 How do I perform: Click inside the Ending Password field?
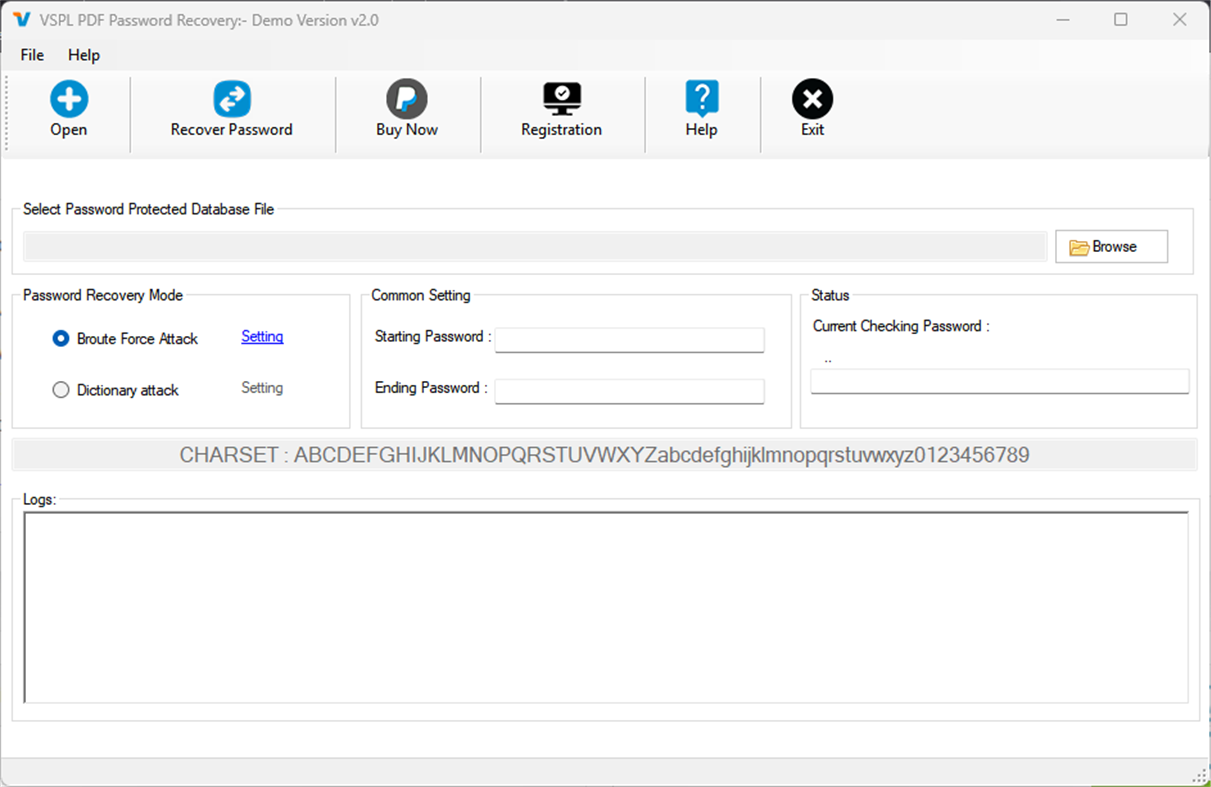click(629, 391)
